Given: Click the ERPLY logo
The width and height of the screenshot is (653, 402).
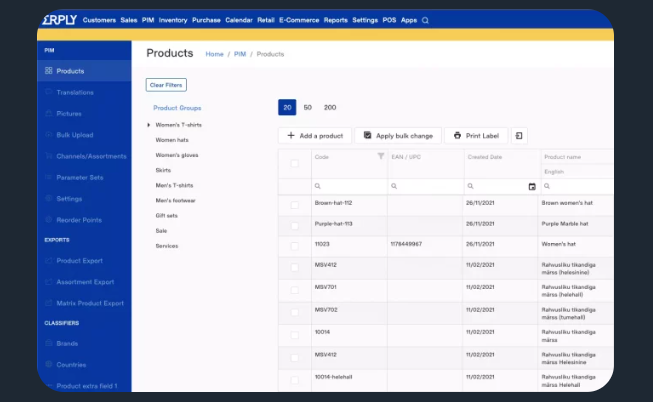Looking at the screenshot, I should point(60,20).
